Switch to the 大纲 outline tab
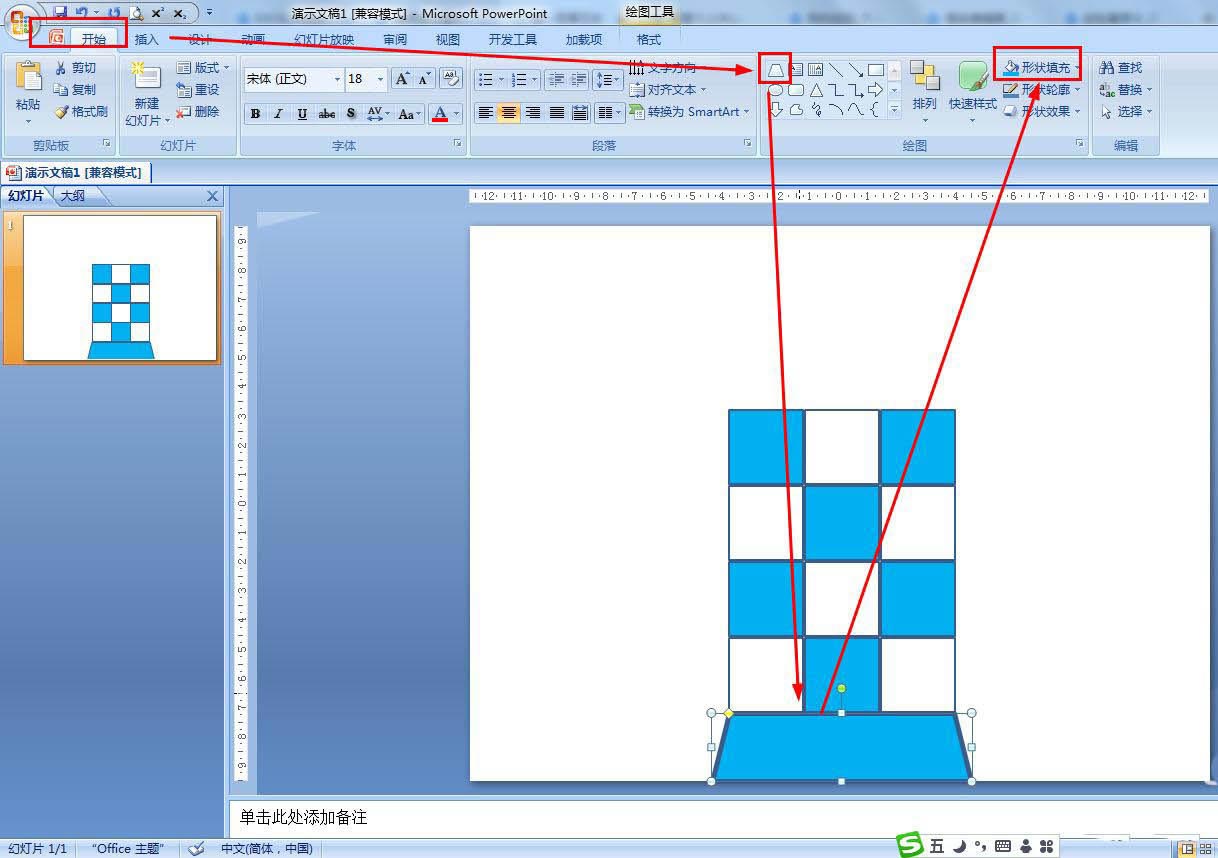 (x=73, y=196)
